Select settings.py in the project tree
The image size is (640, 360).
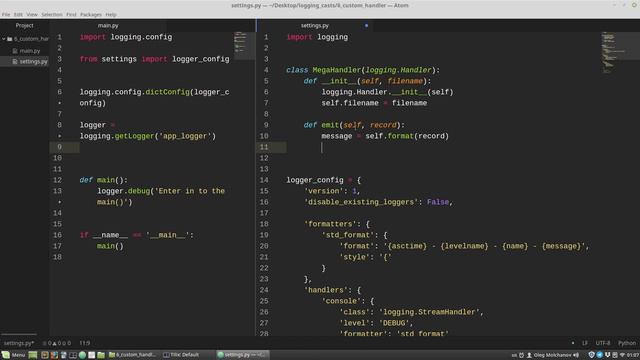(33, 61)
